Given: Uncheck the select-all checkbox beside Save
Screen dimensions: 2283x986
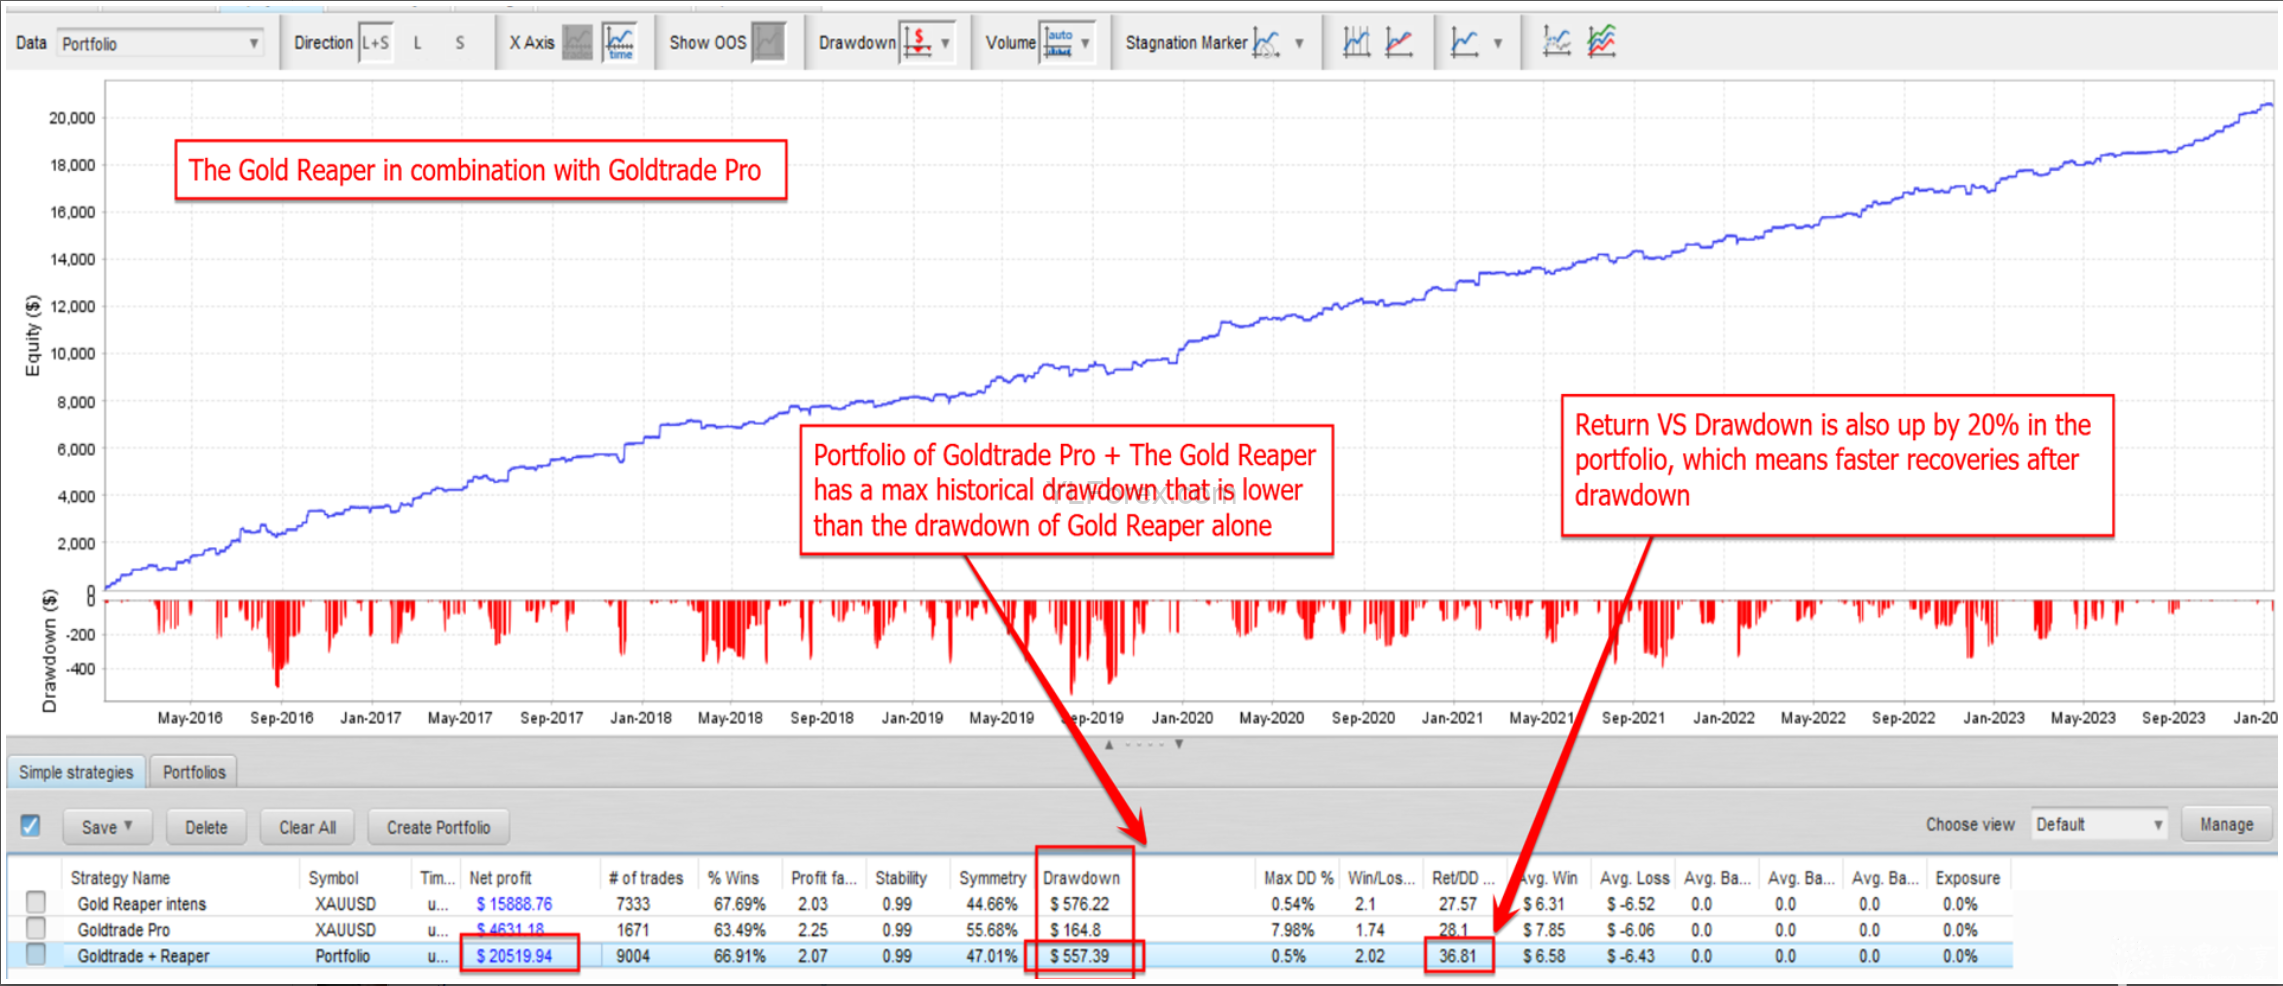Looking at the screenshot, I should click(31, 826).
